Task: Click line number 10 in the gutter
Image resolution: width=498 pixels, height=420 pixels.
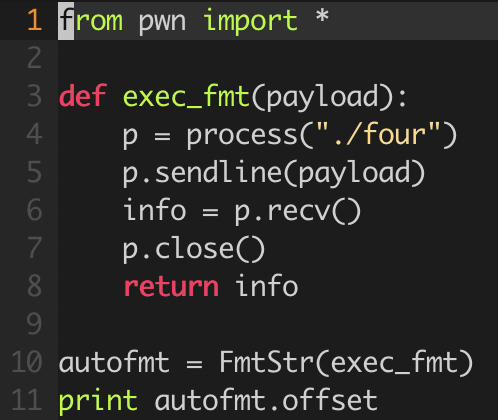Action: (27, 362)
